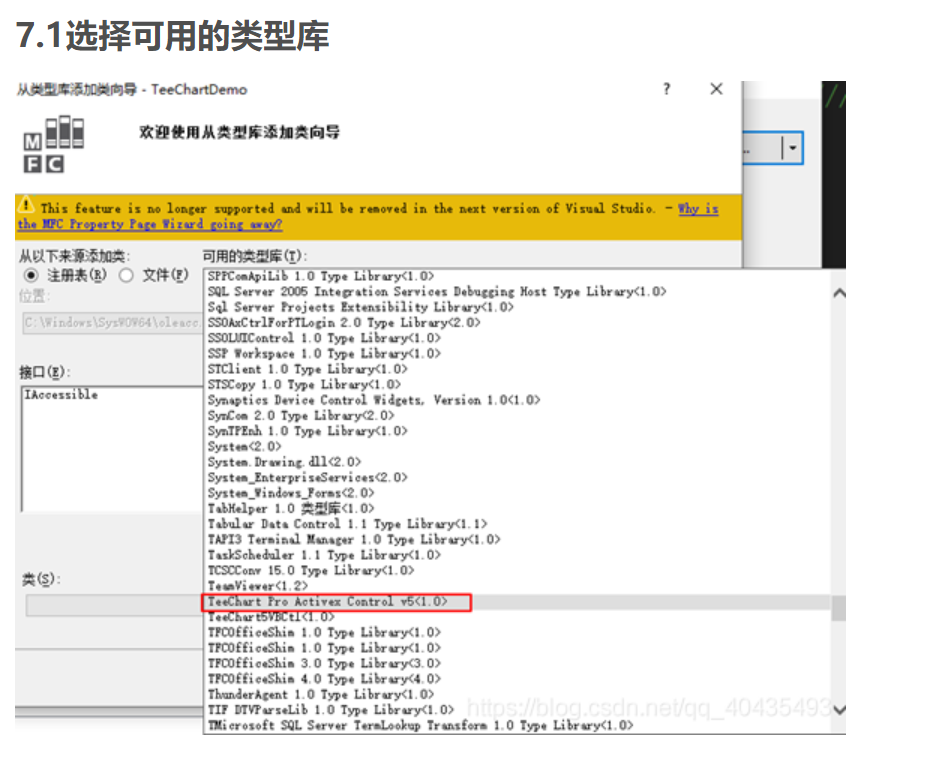Select SQL Server 2005 Integration Services Debugging Host entry
Viewport: 925px width, 759px height.
pos(437,291)
